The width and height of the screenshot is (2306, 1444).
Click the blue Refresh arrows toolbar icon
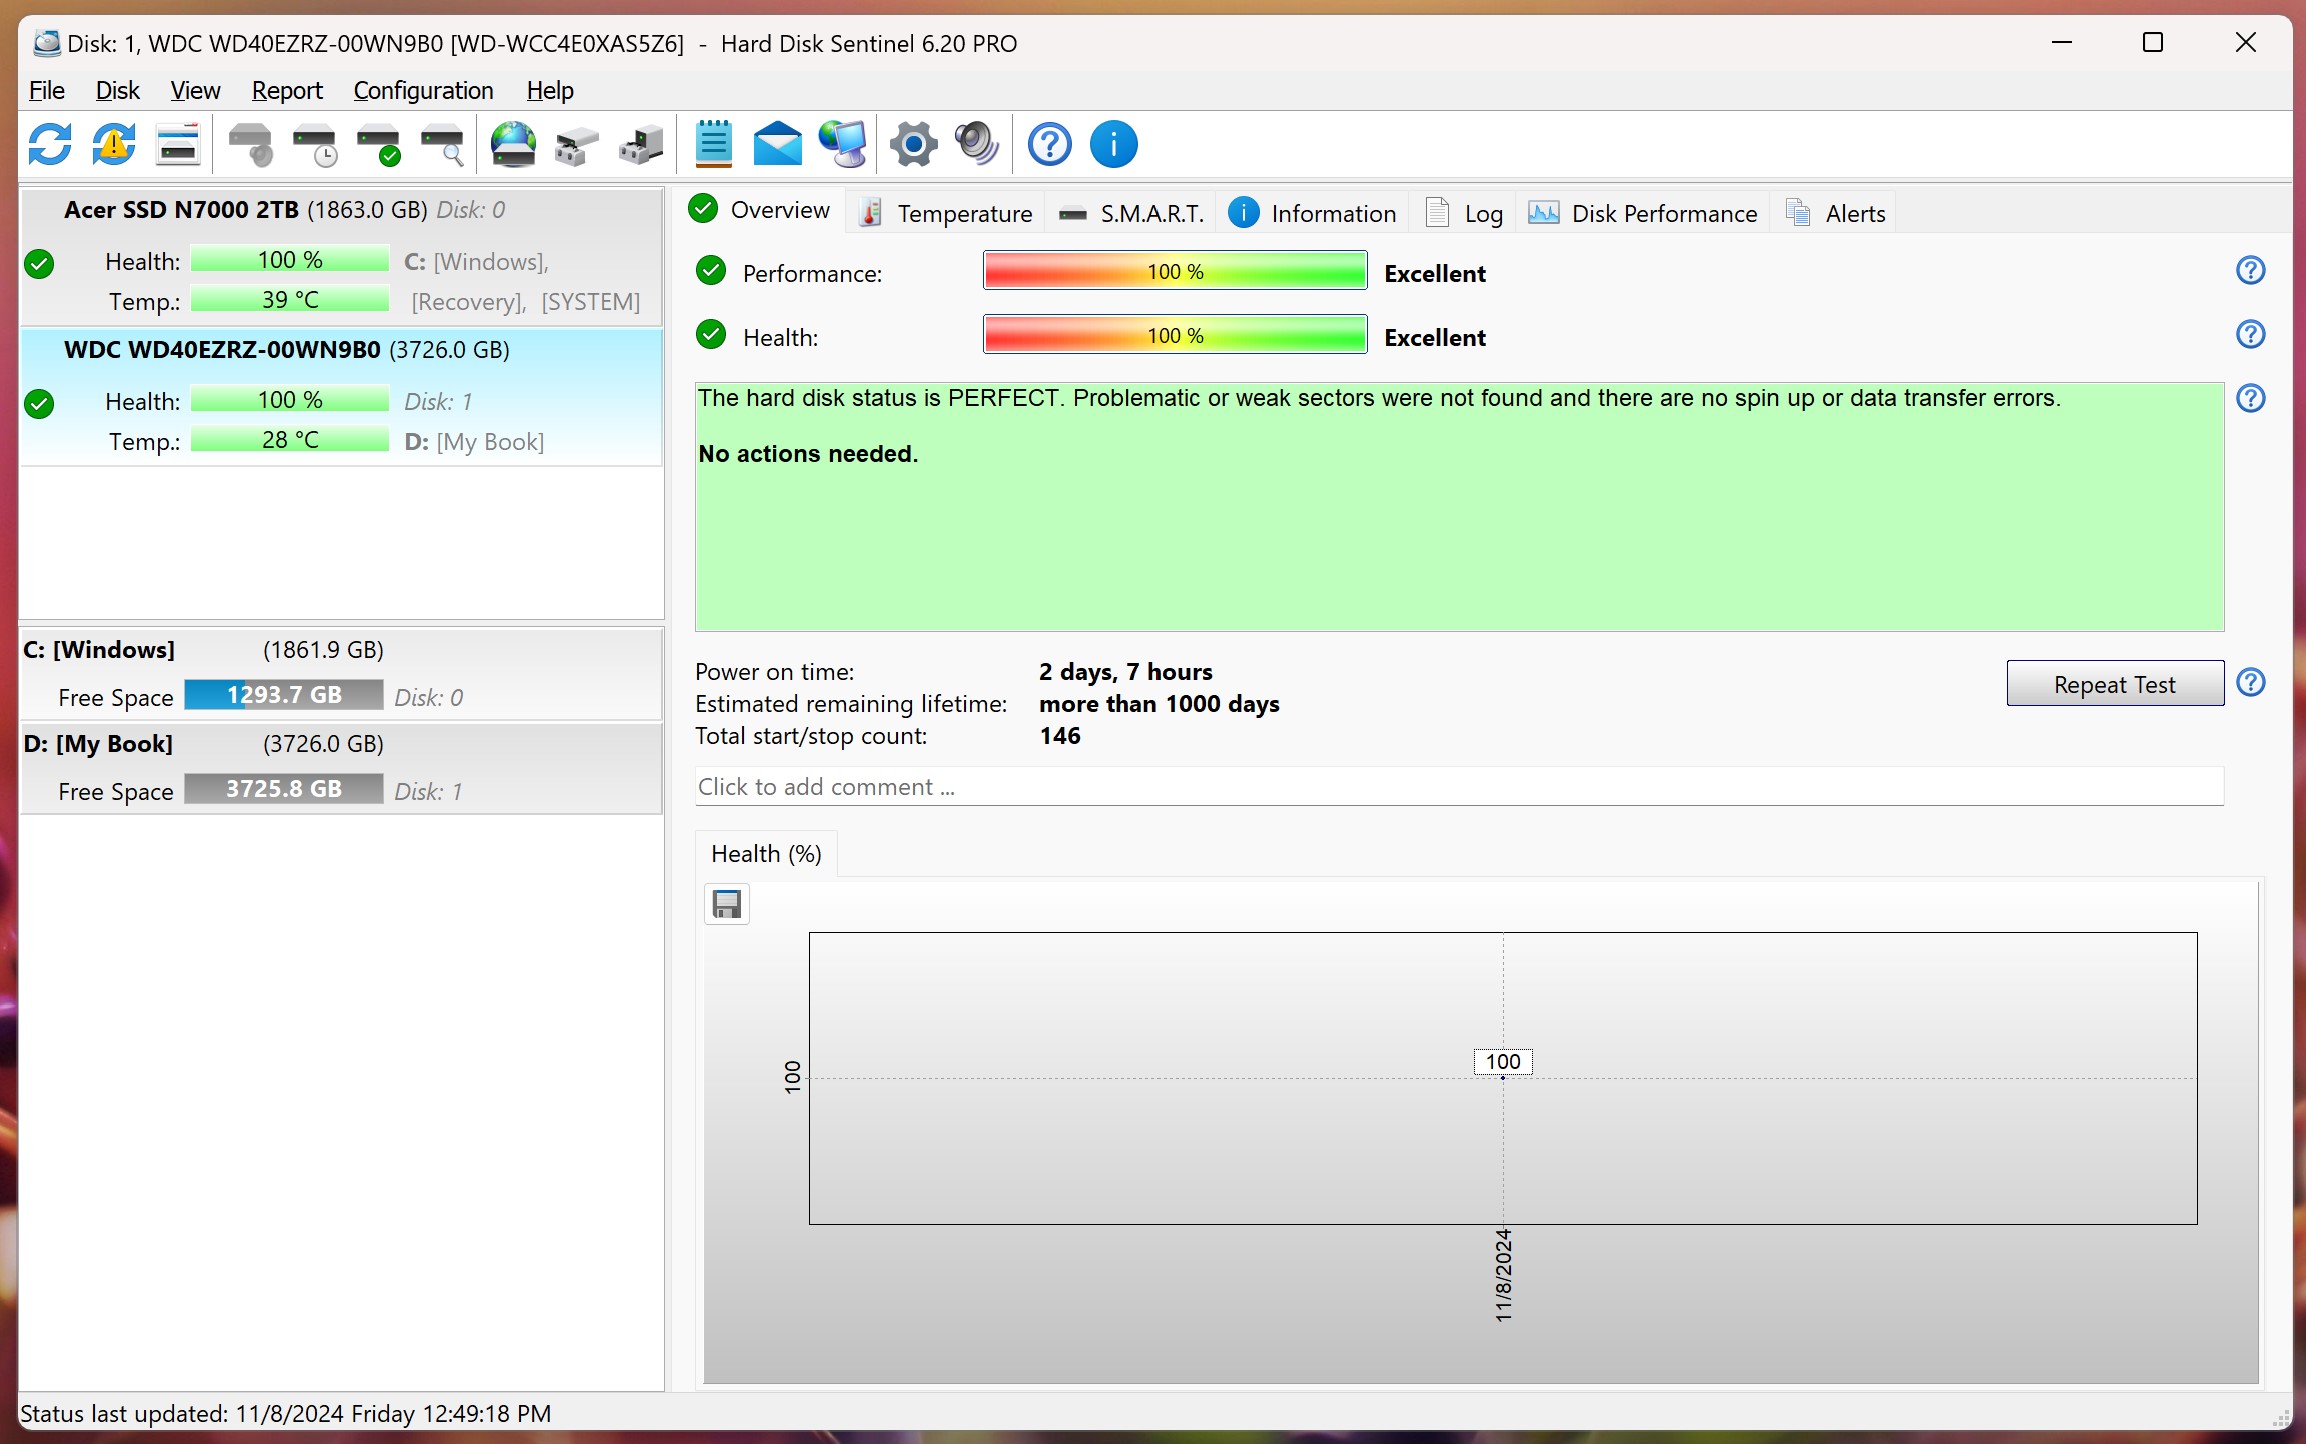pyautogui.click(x=50, y=144)
